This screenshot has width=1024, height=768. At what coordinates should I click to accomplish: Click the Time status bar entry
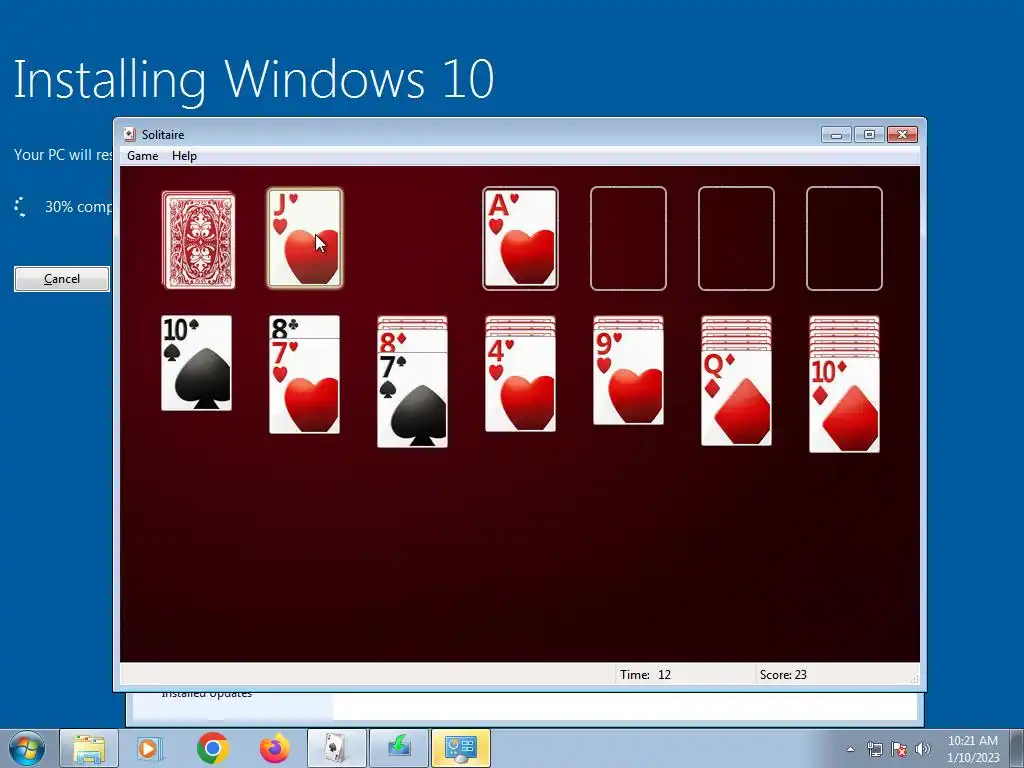(x=646, y=675)
